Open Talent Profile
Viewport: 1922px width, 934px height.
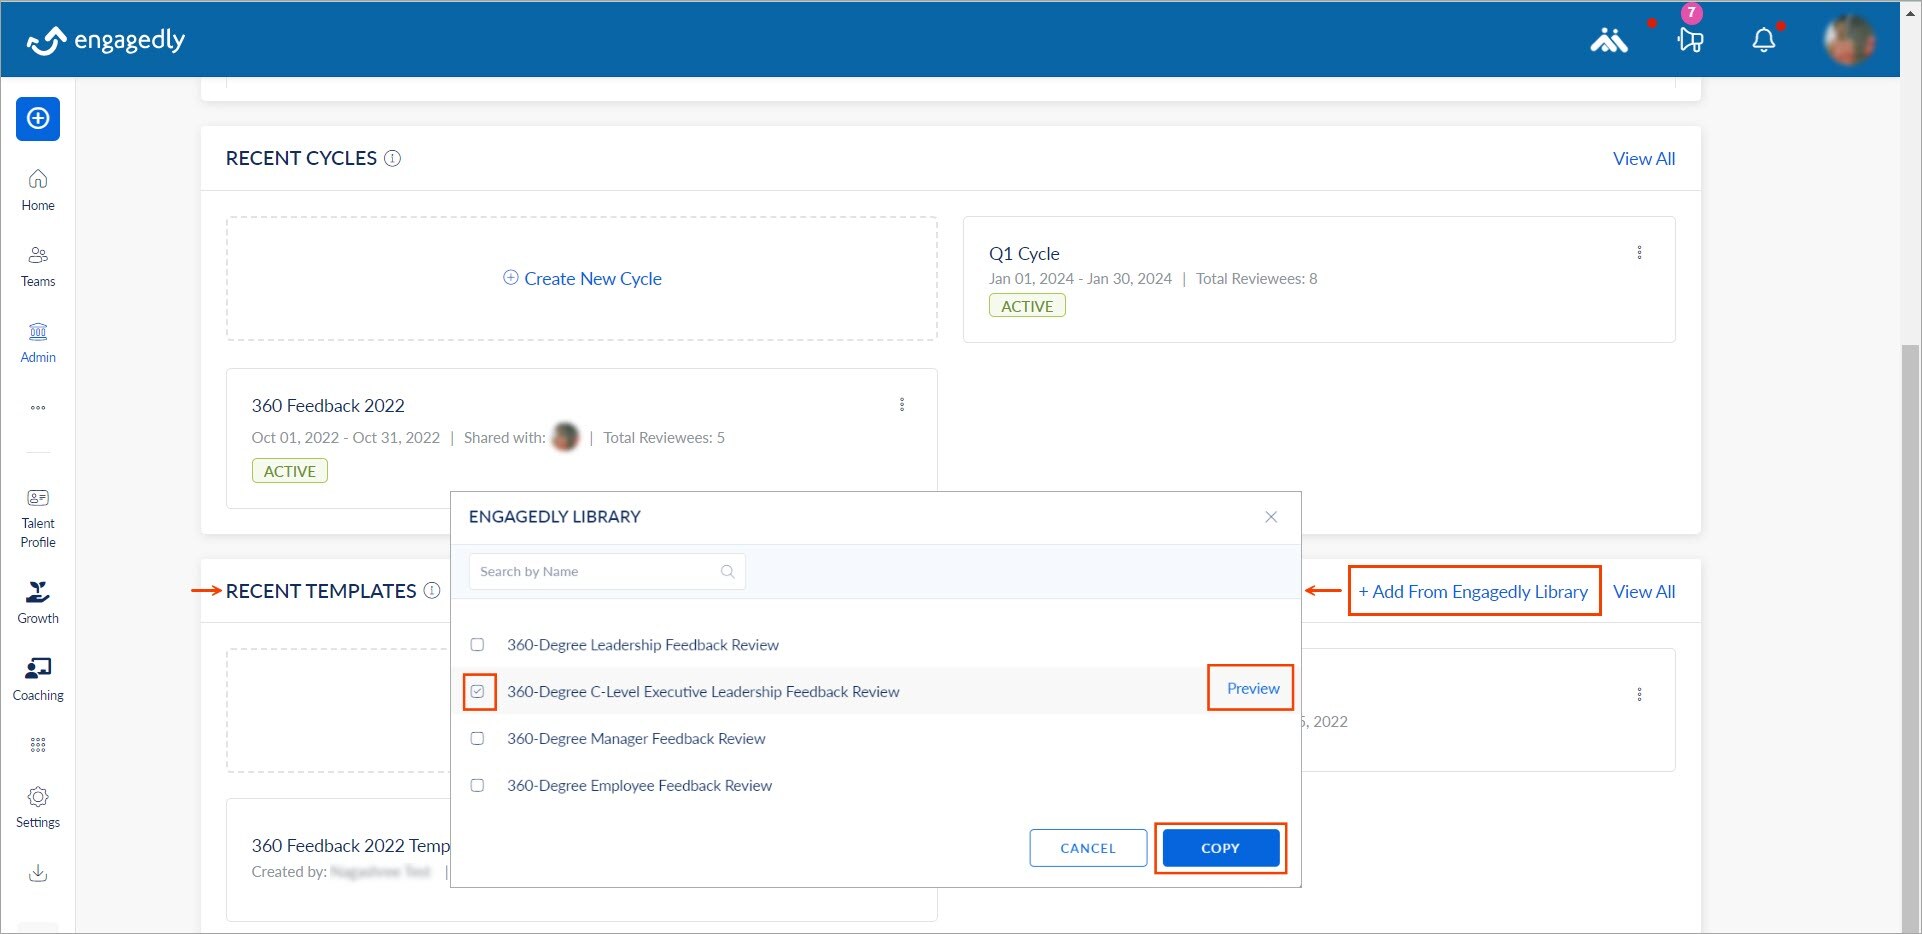click(x=38, y=518)
